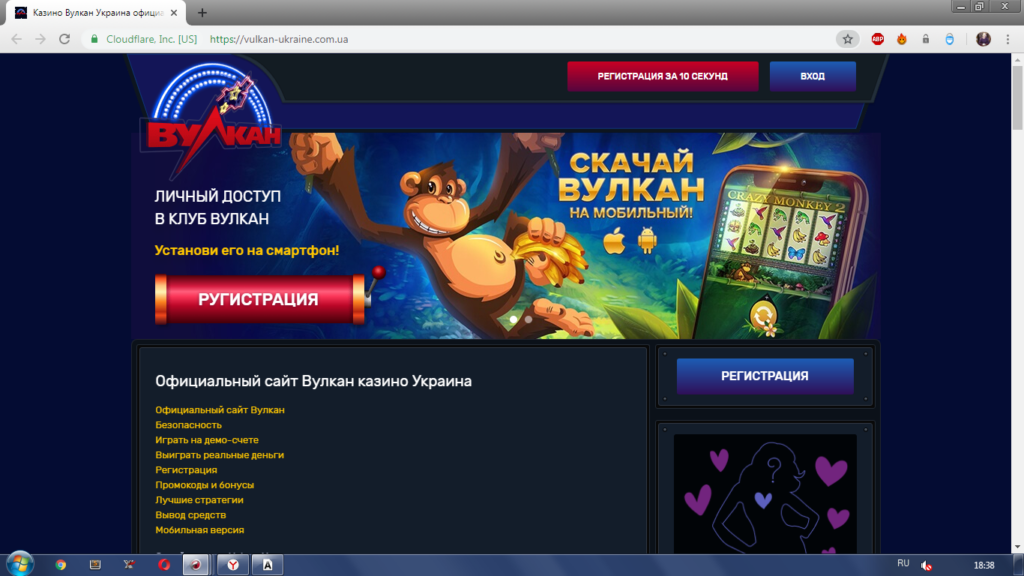Reload the page with refresh icon
1024x576 pixels.
point(64,39)
